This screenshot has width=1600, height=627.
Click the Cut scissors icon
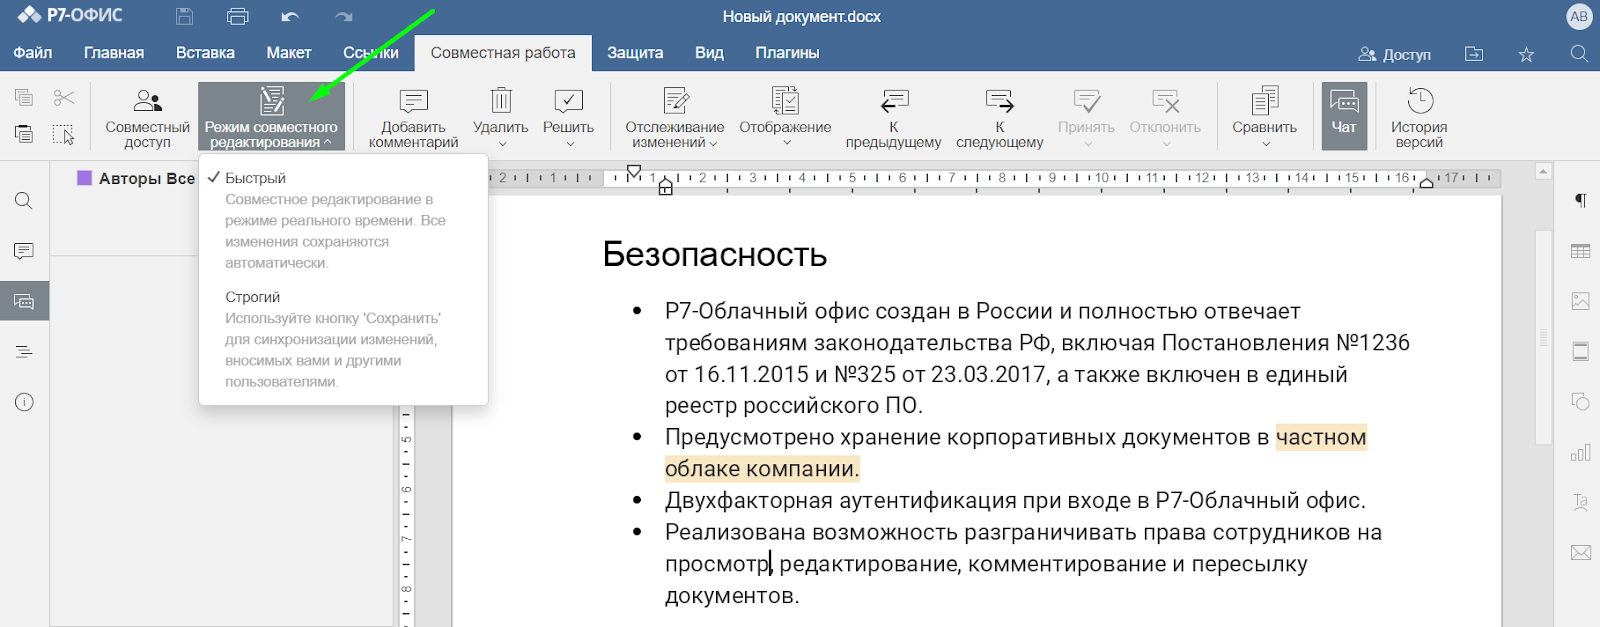(x=64, y=98)
